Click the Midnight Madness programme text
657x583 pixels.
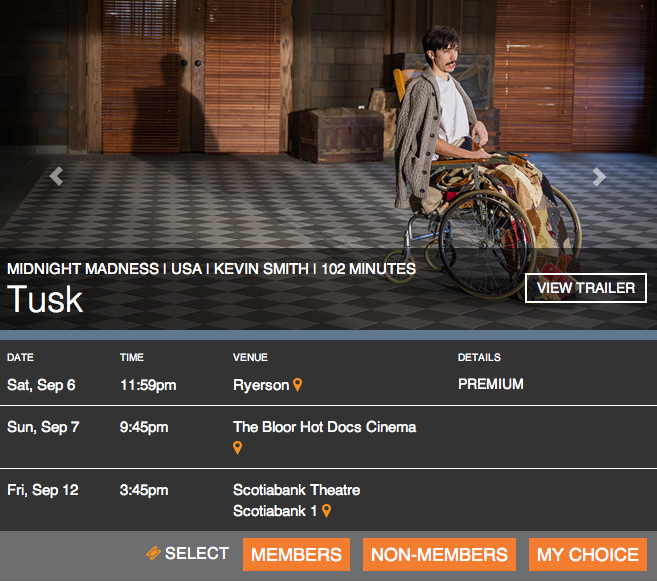83,269
